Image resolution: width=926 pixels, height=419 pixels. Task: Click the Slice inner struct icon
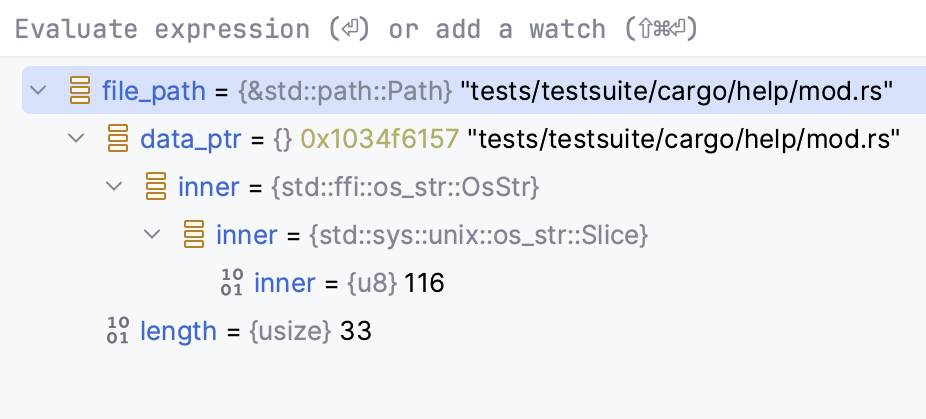(194, 235)
